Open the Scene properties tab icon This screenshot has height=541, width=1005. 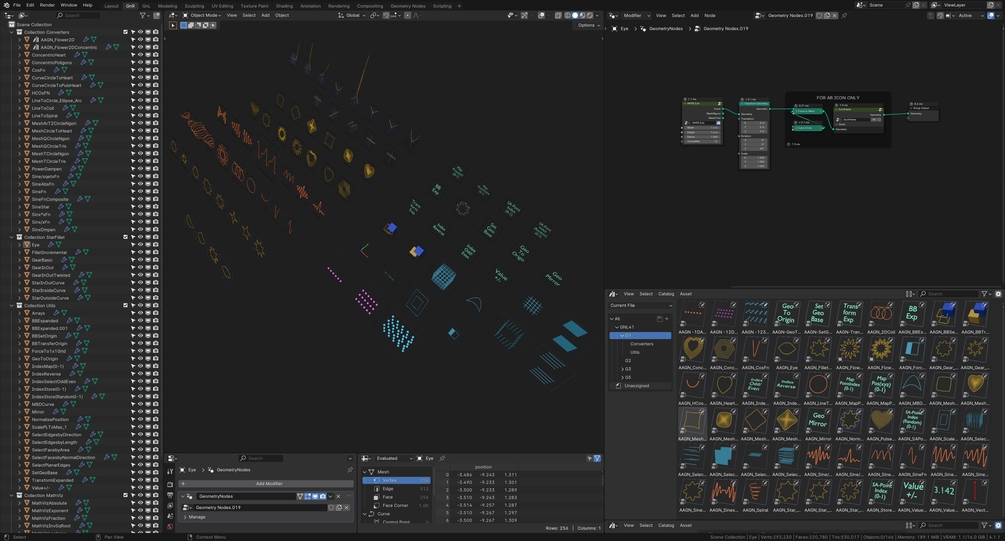pos(170,516)
